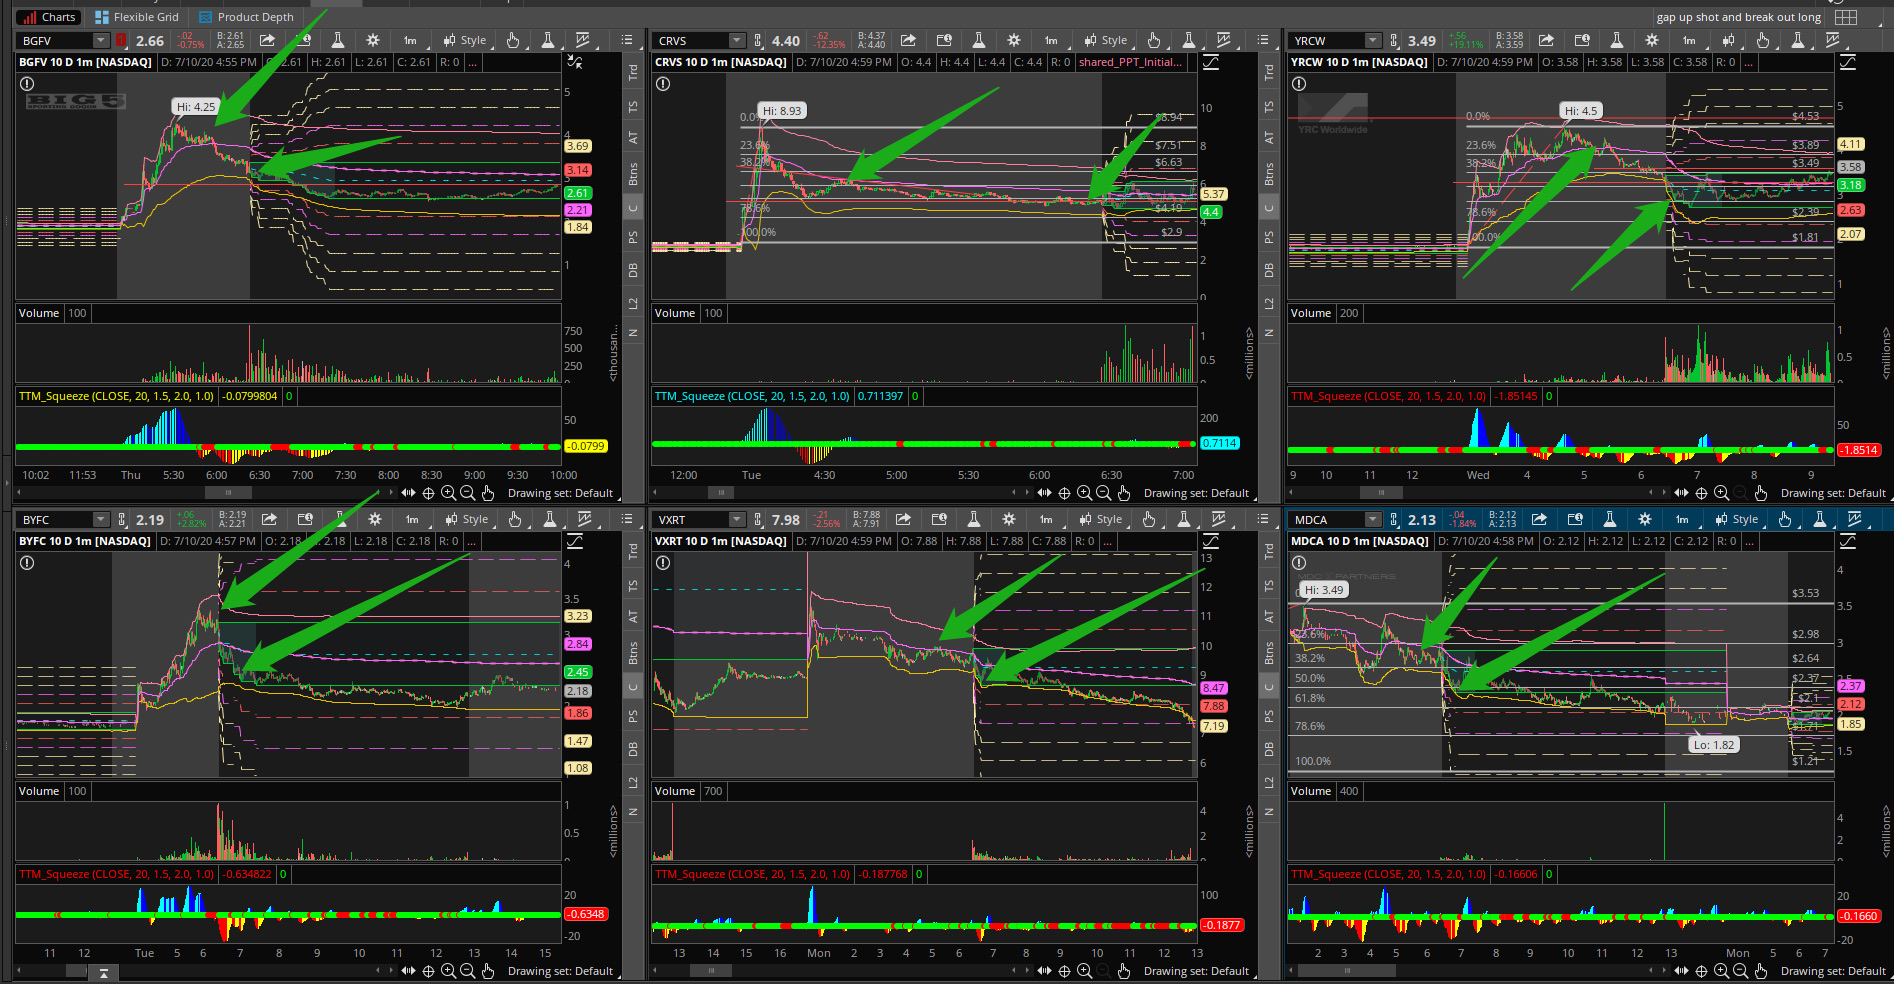Expand the YRCW symbol dropdown arrow

click(x=1372, y=40)
